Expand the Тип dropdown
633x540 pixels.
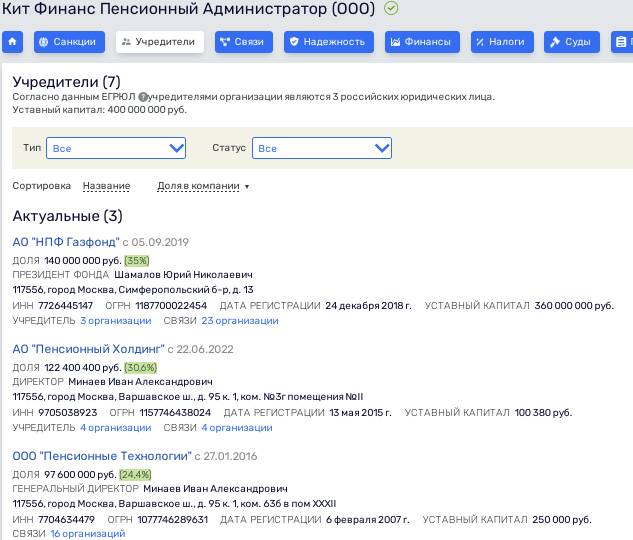click(116, 148)
